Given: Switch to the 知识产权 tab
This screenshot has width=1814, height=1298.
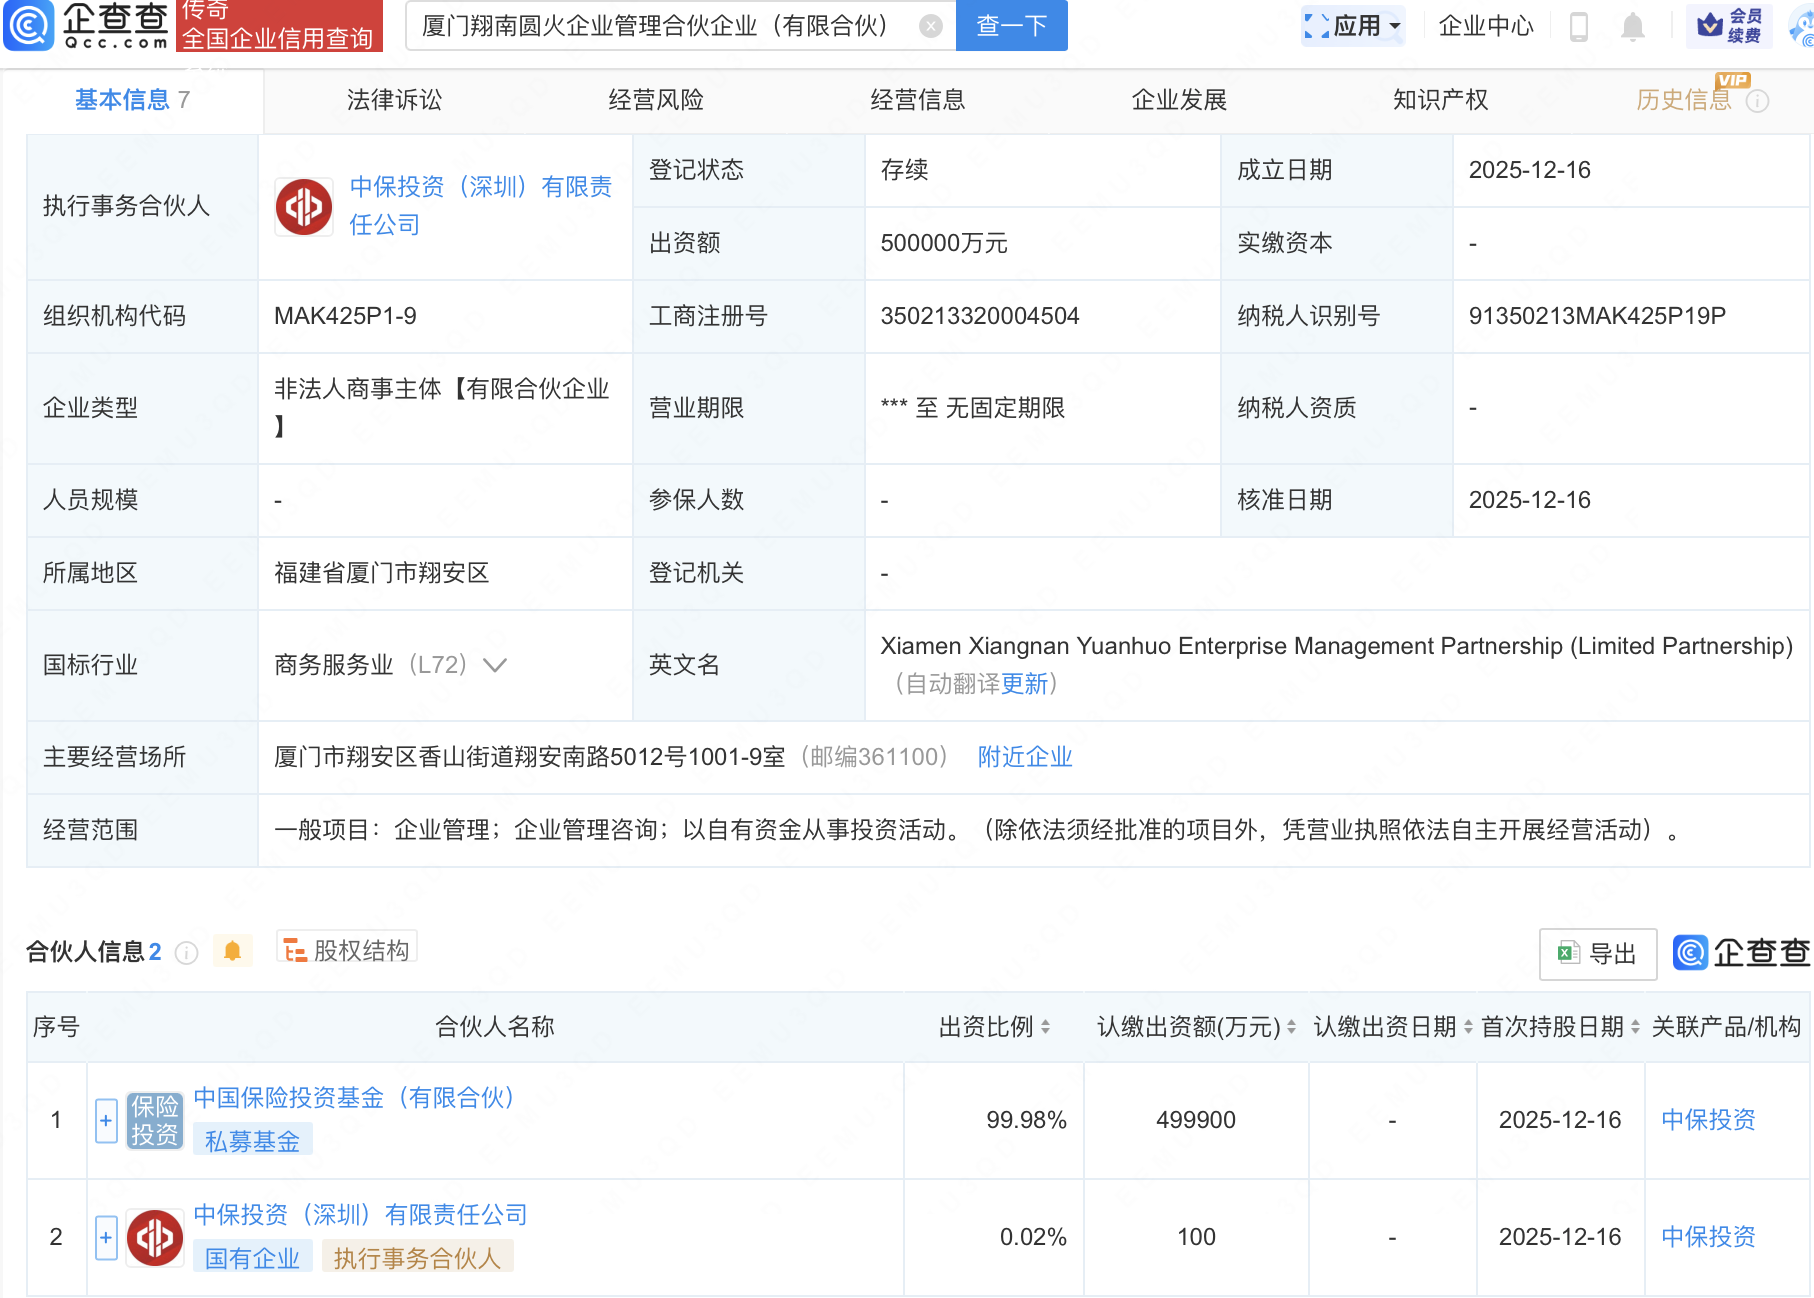Looking at the screenshot, I should pyautogui.click(x=1440, y=100).
